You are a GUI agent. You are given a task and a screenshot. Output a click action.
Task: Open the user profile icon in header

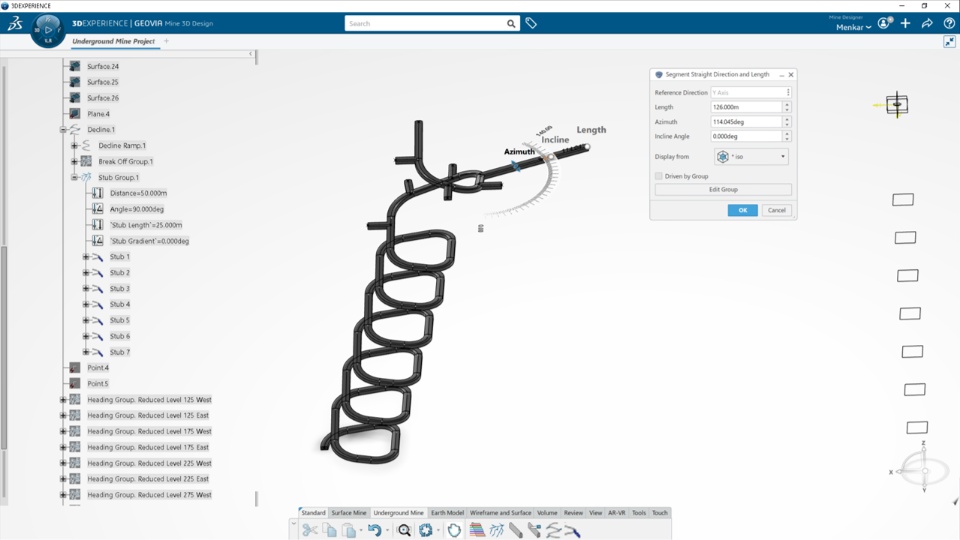[885, 23]
